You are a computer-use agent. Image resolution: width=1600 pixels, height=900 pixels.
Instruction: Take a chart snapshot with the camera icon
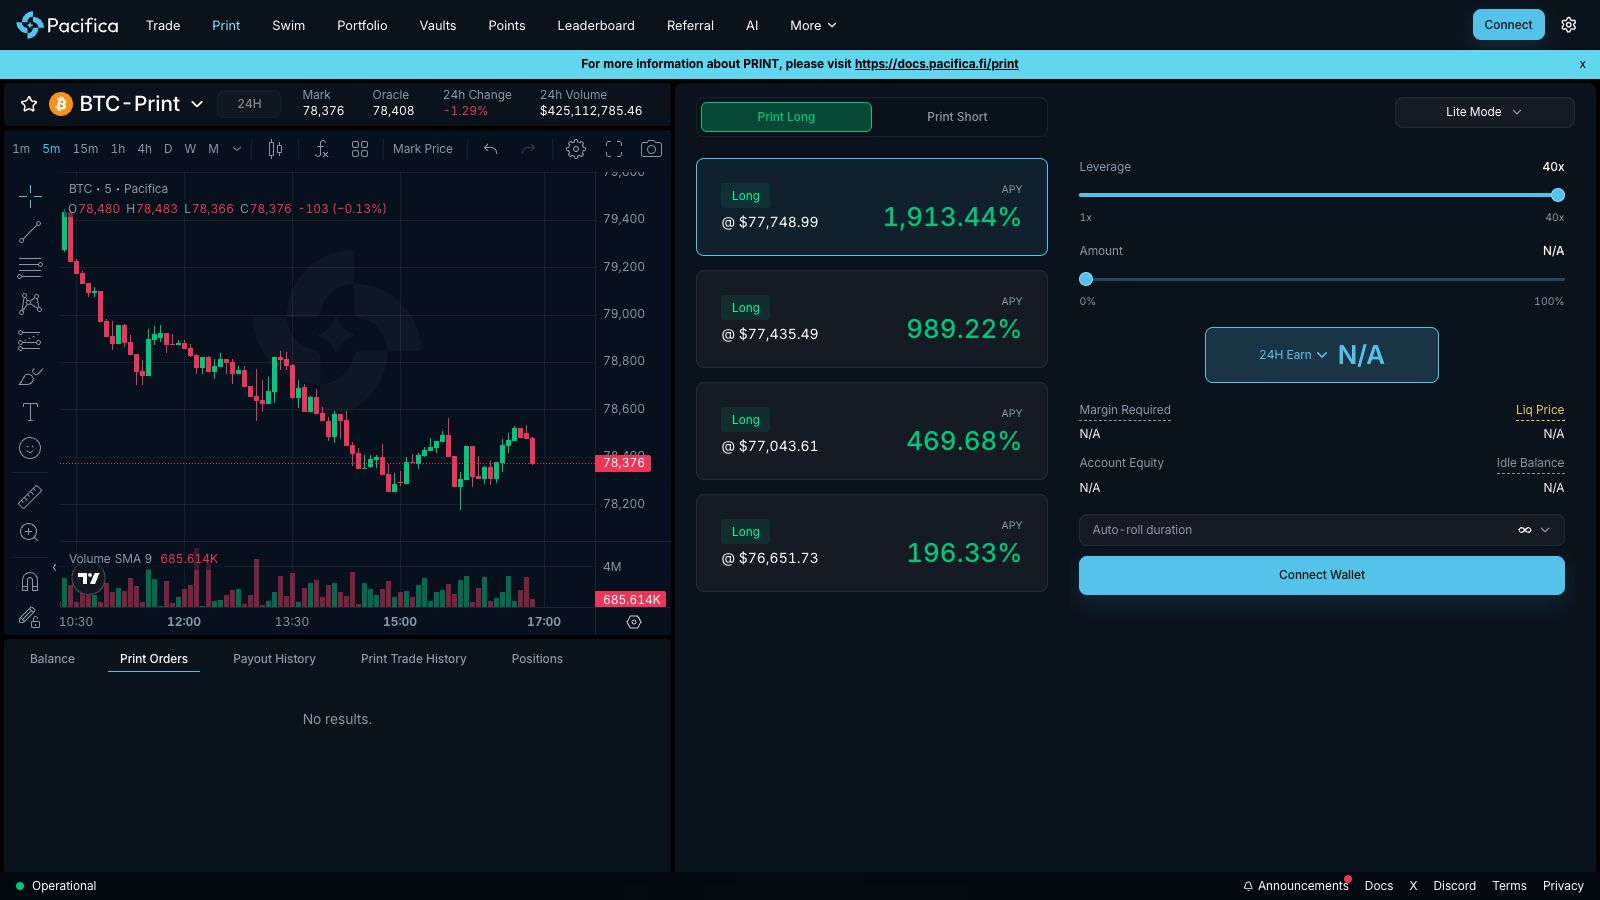(651, 149)
